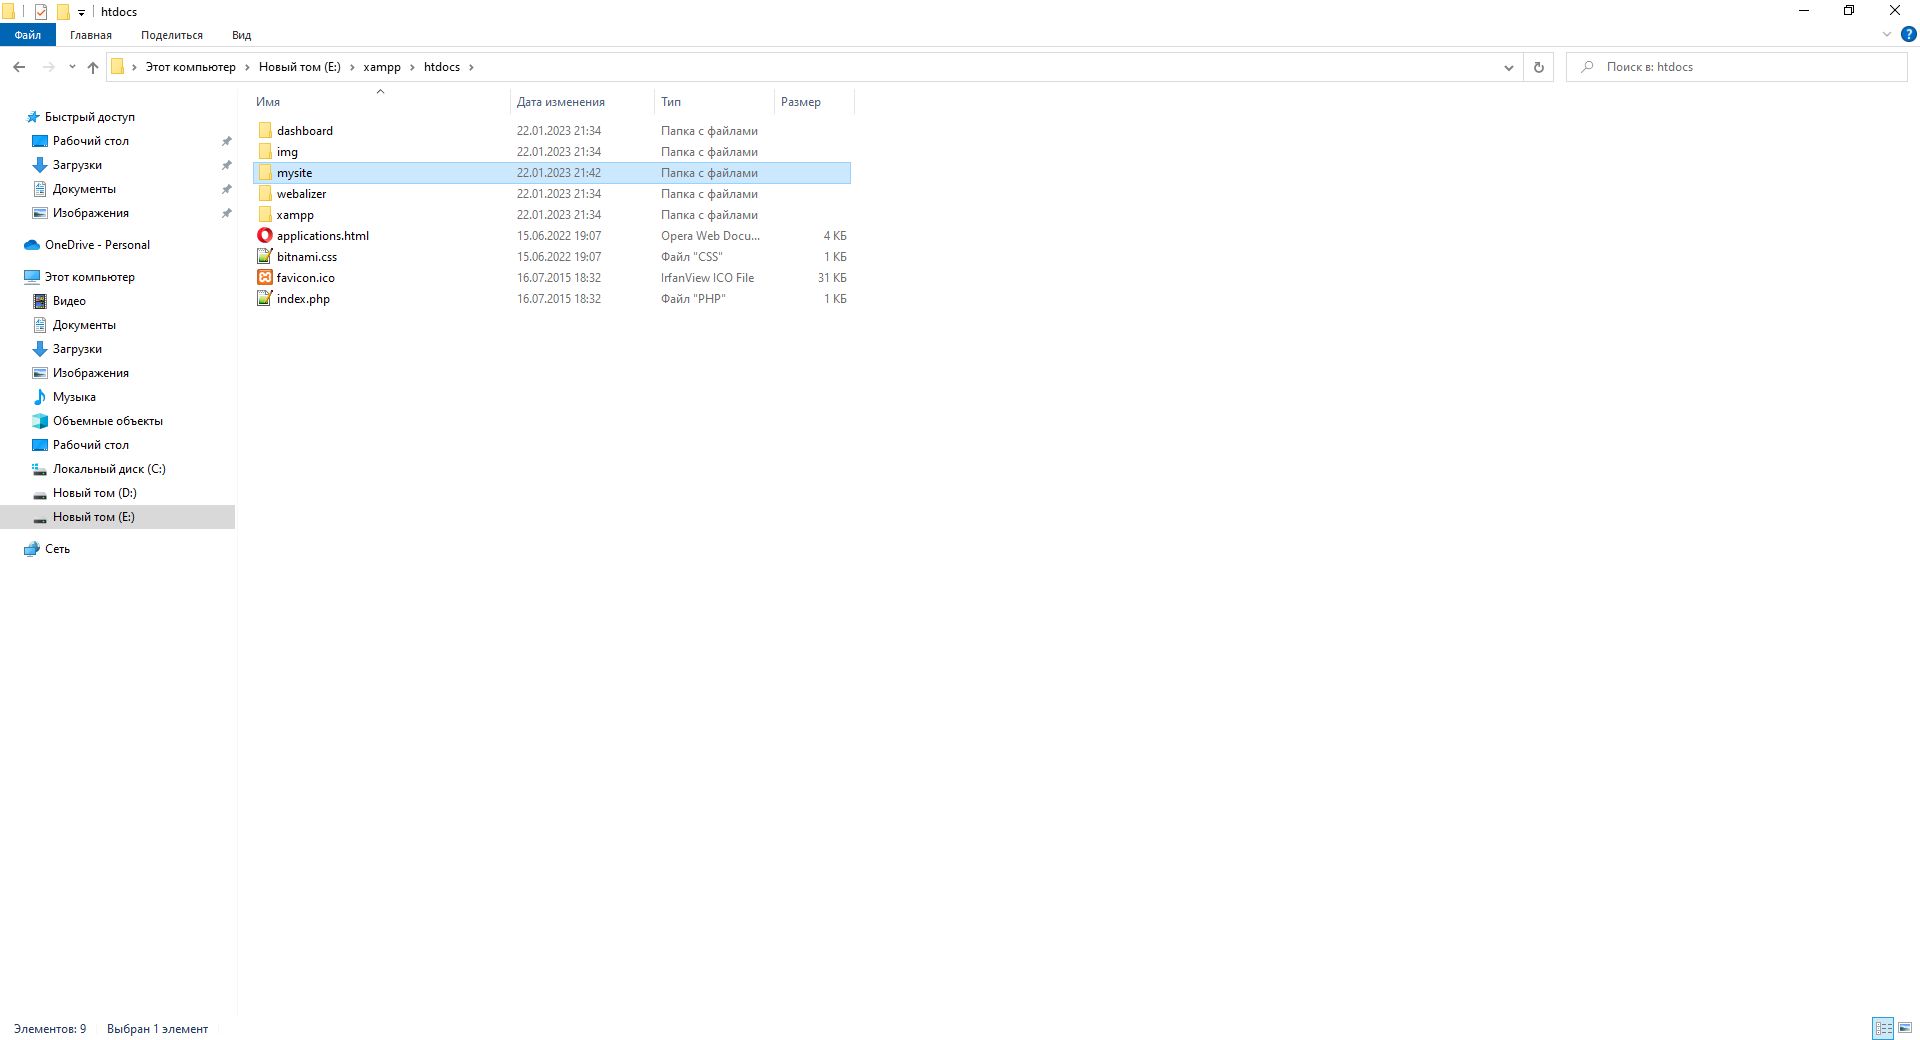The height and width of the screenshot is (1040, 1920).
Task: Click the Forward navigation arrow
Action: tap(48, 67)
